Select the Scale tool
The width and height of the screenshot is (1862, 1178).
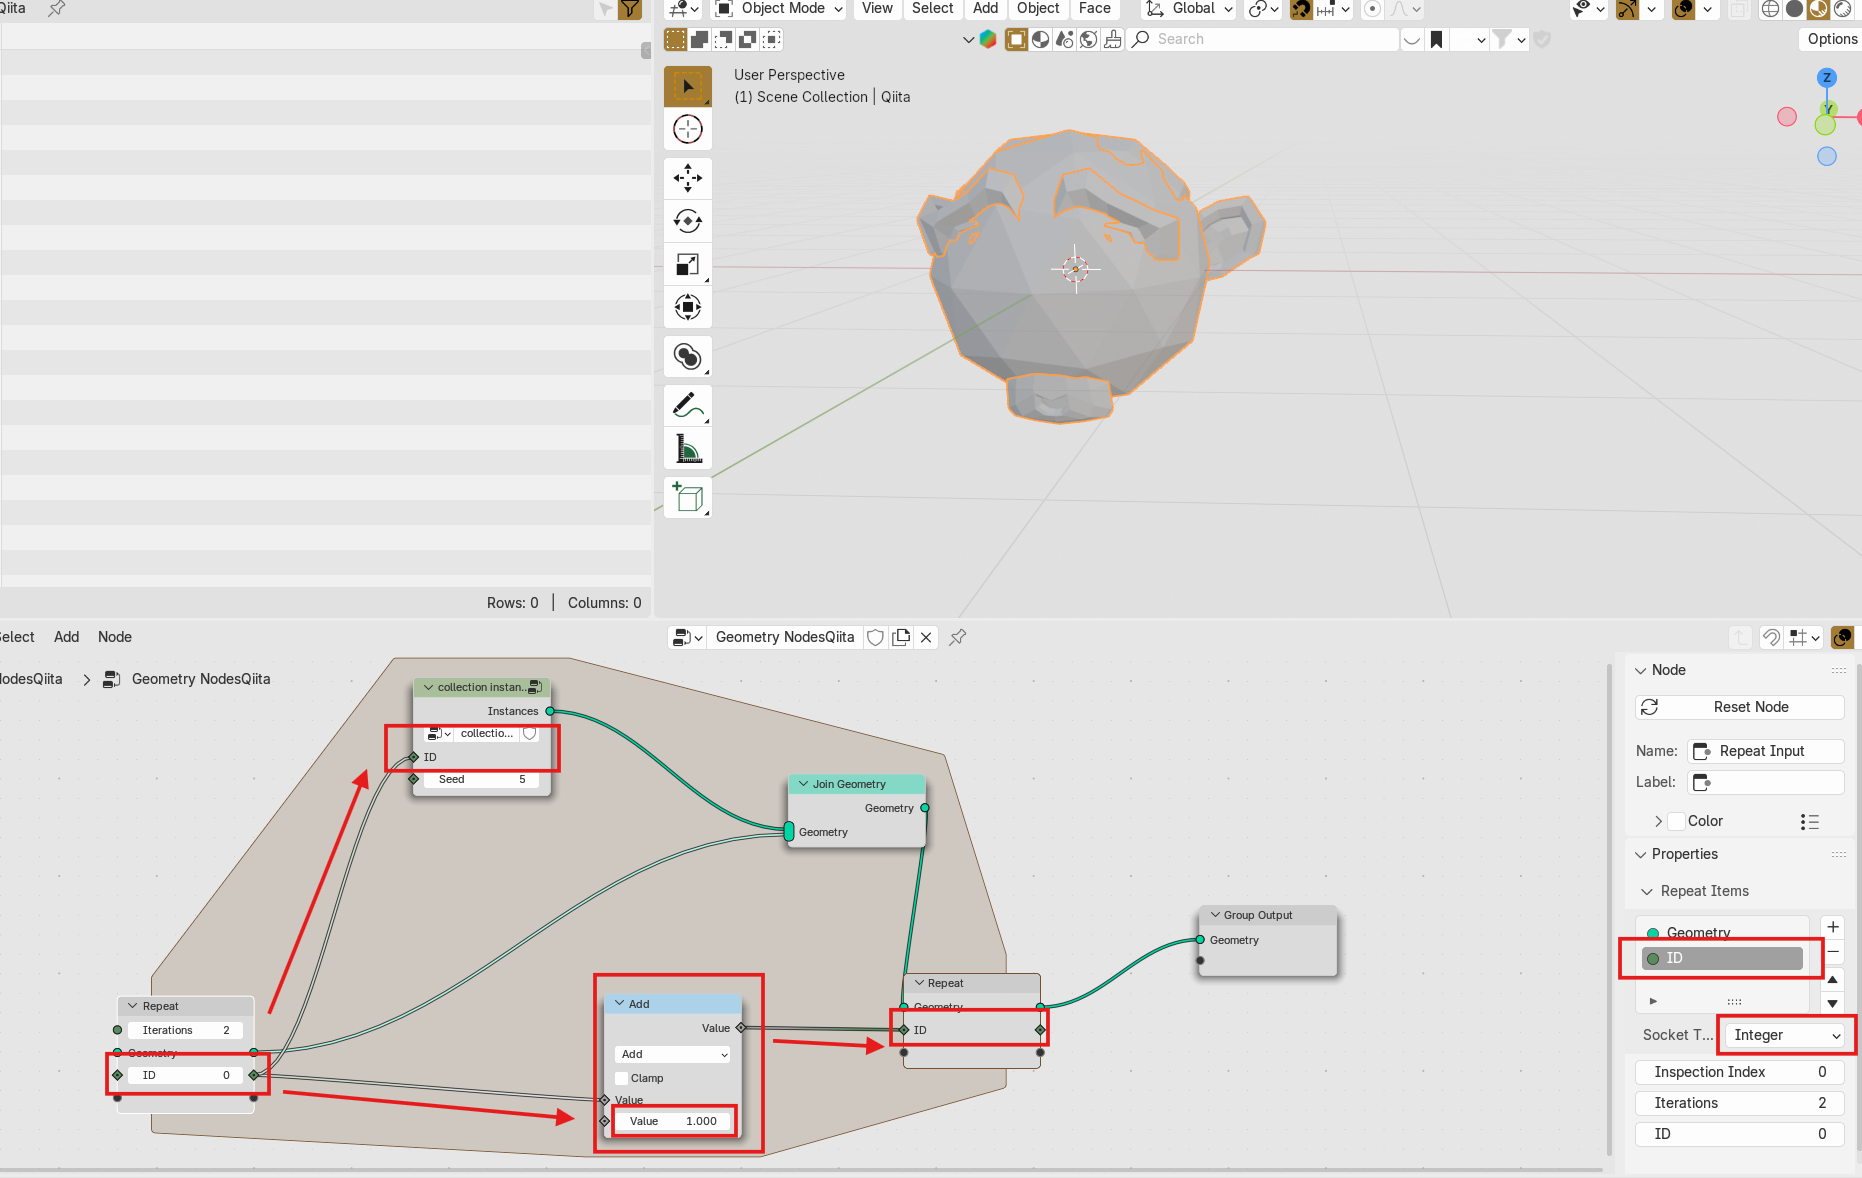coord(688,264)
